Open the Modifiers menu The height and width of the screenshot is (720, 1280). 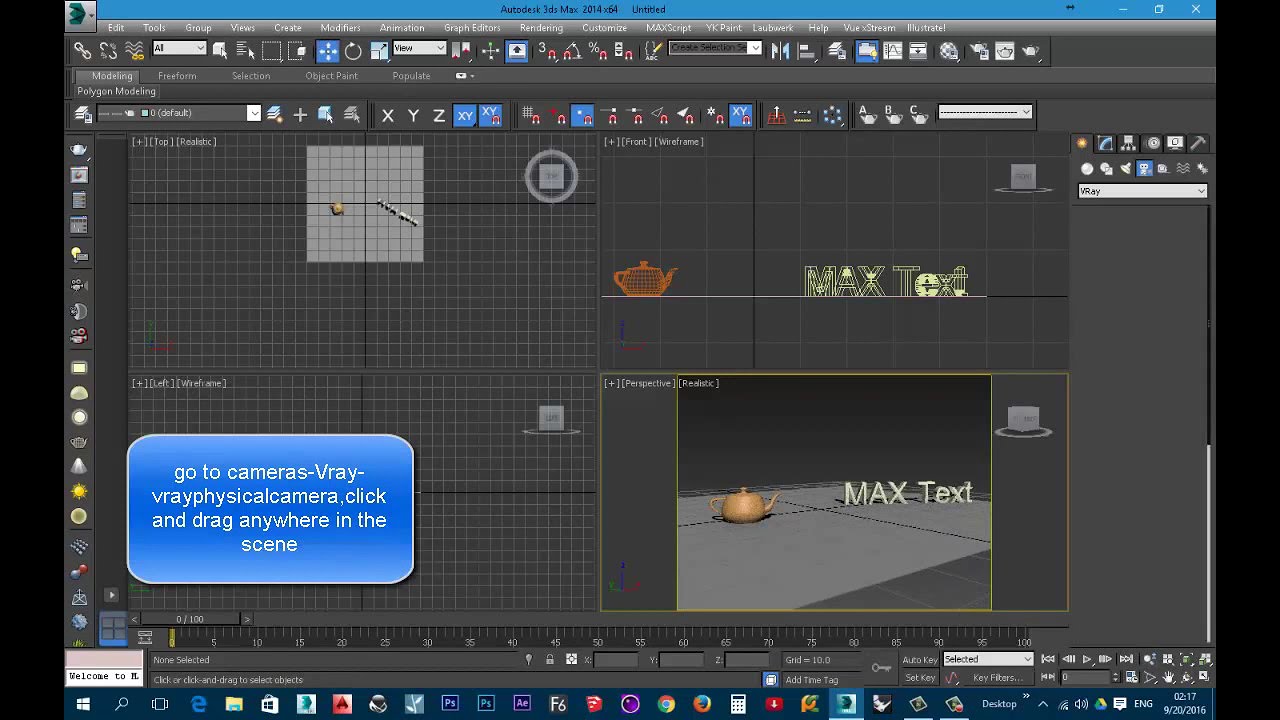[340, 28]
